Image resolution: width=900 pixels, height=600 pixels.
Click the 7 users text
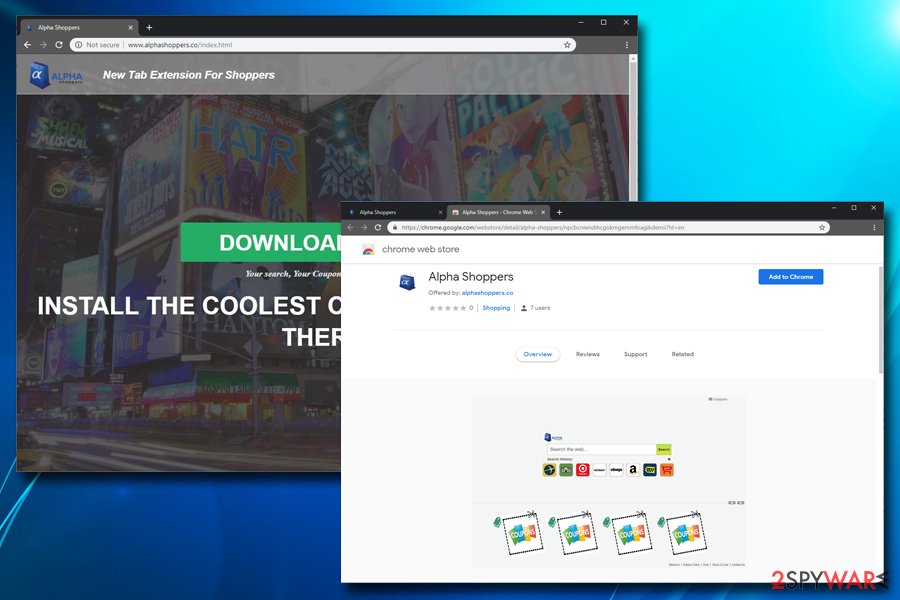pyautogui.click(x=540, y=308)
